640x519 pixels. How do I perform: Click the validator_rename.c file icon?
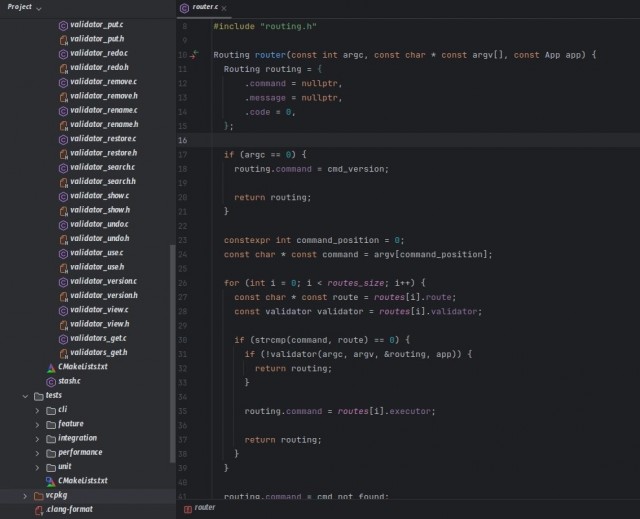pyautogui.click(x=63, y=111)
